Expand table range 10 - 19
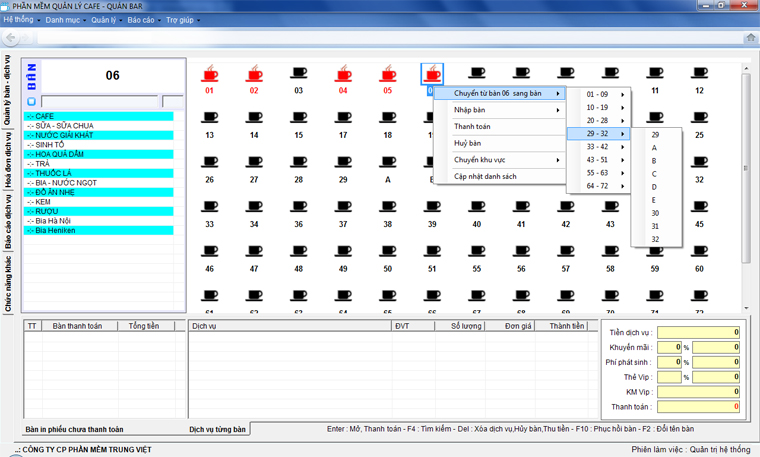 (x=599, y=108)
